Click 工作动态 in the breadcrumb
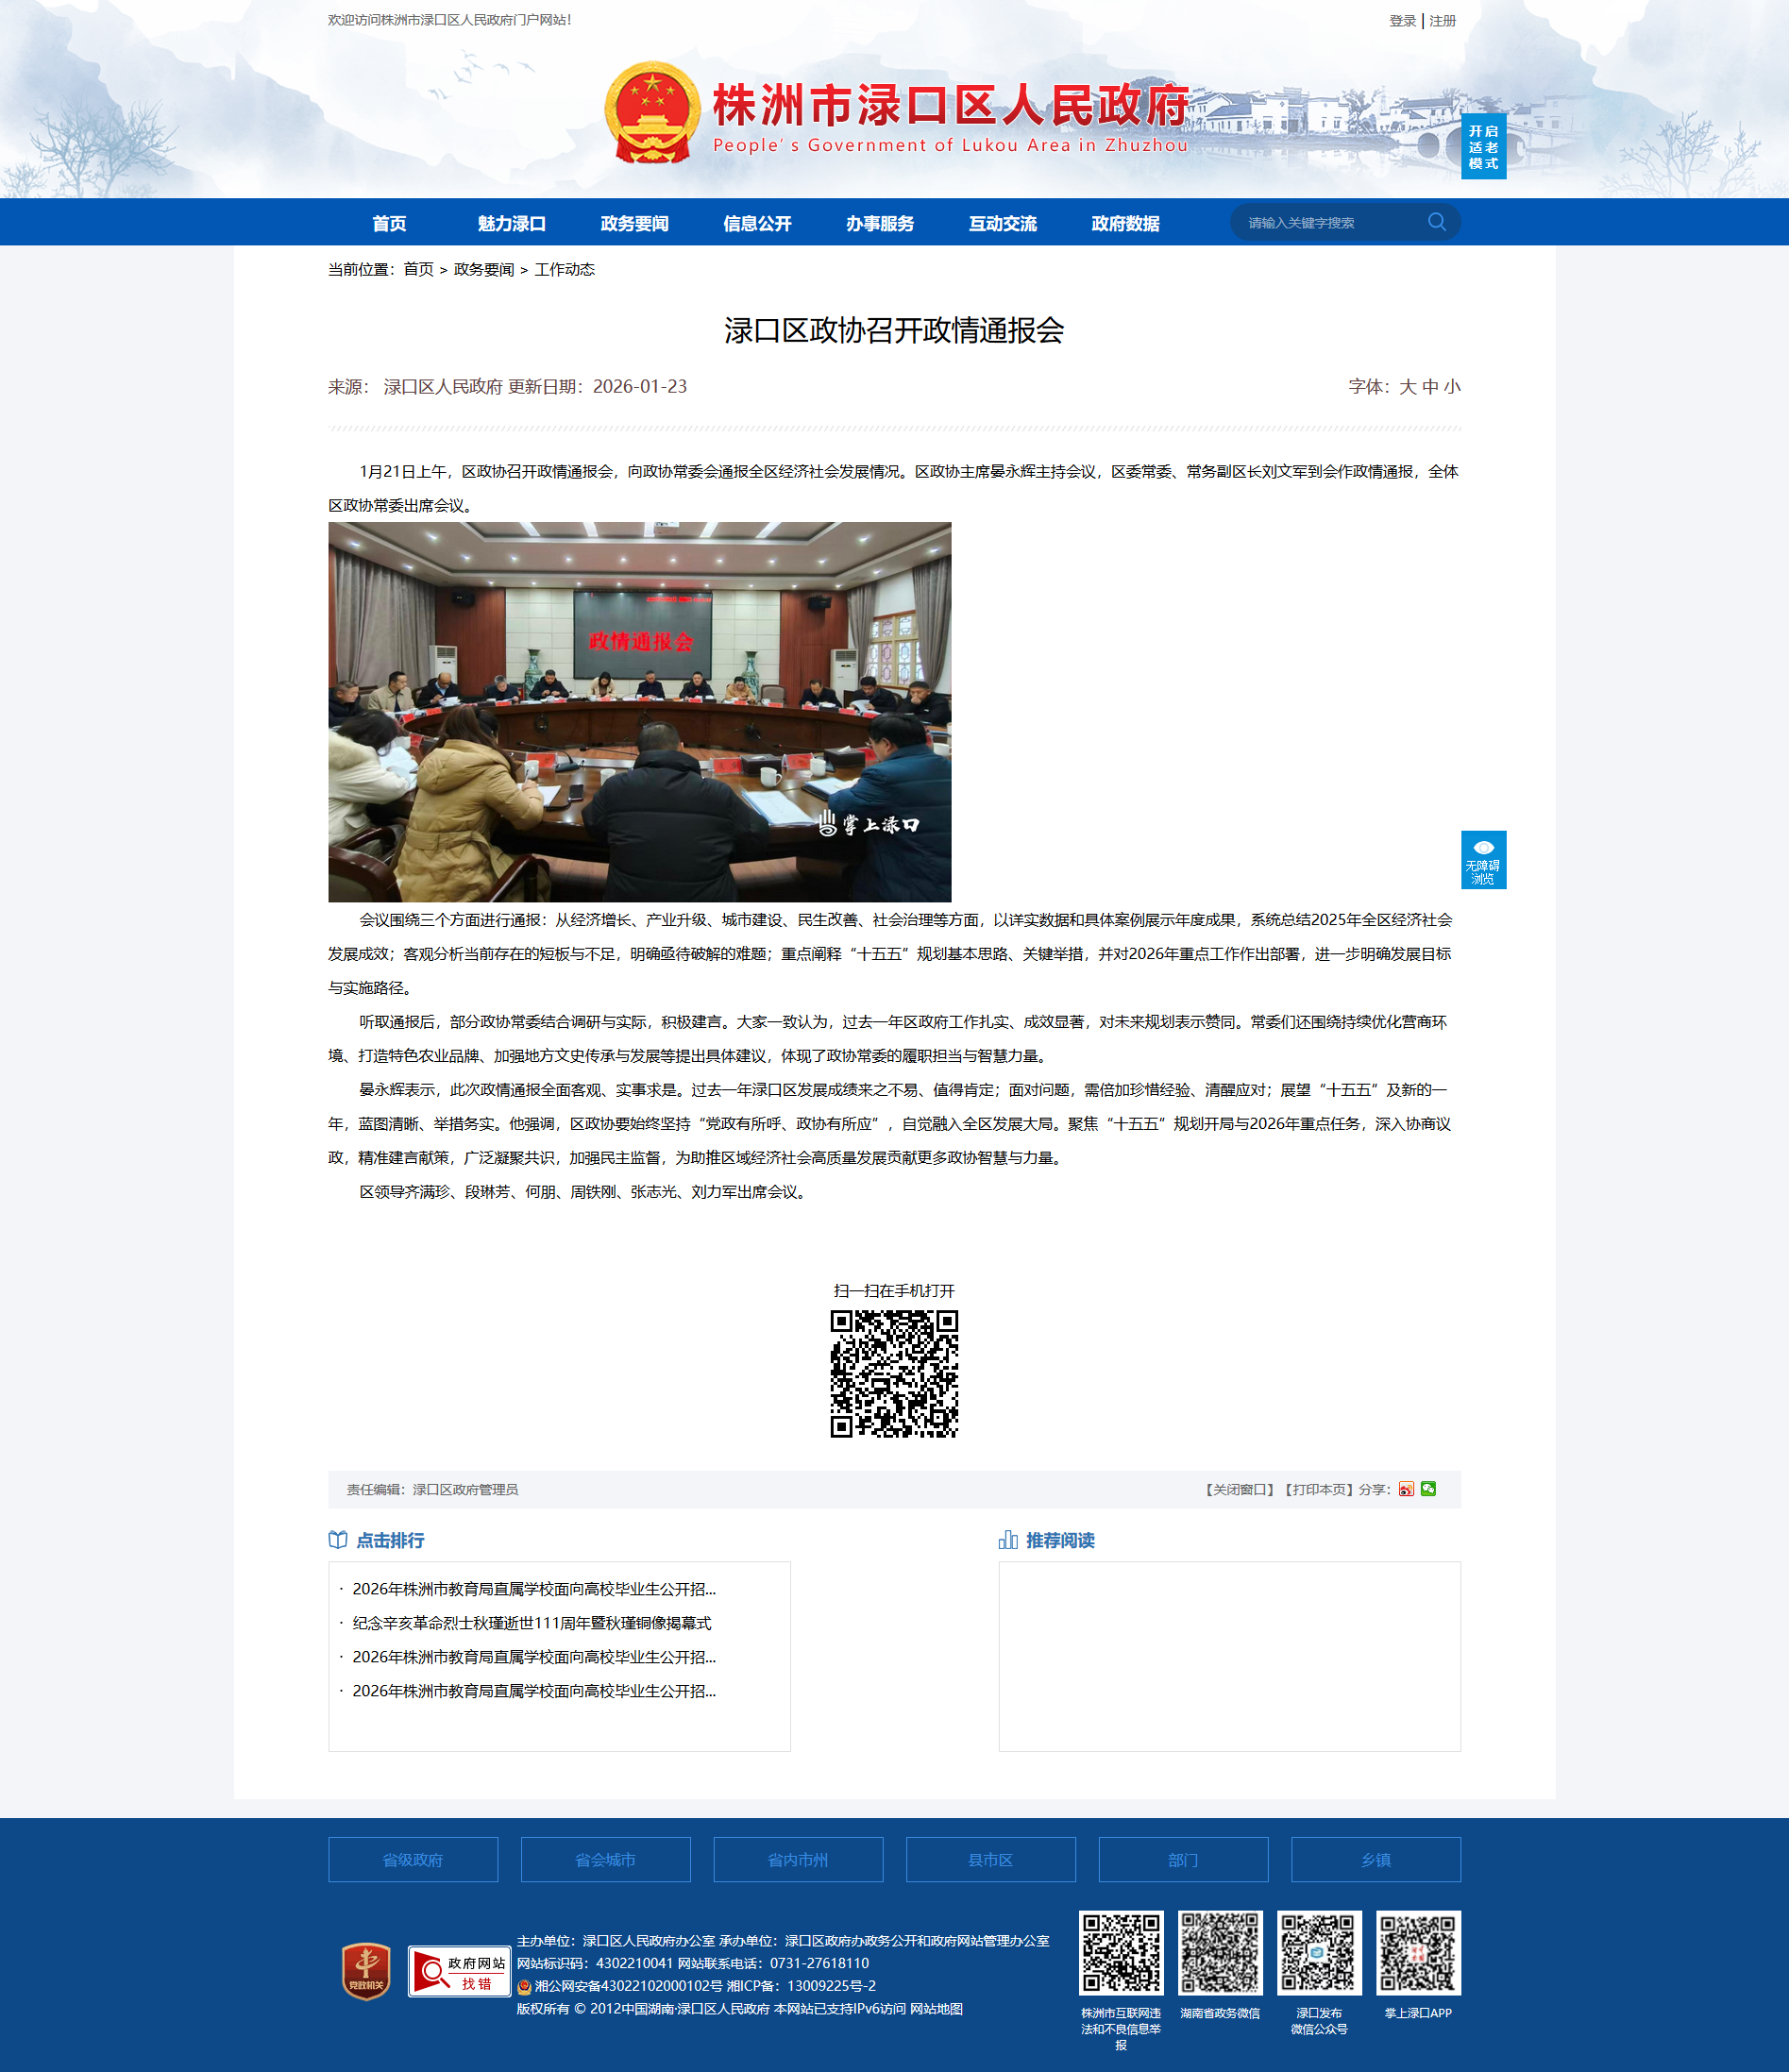Image resolution: width=1789 pixels, height=2072 pixels. click(564, 270)
